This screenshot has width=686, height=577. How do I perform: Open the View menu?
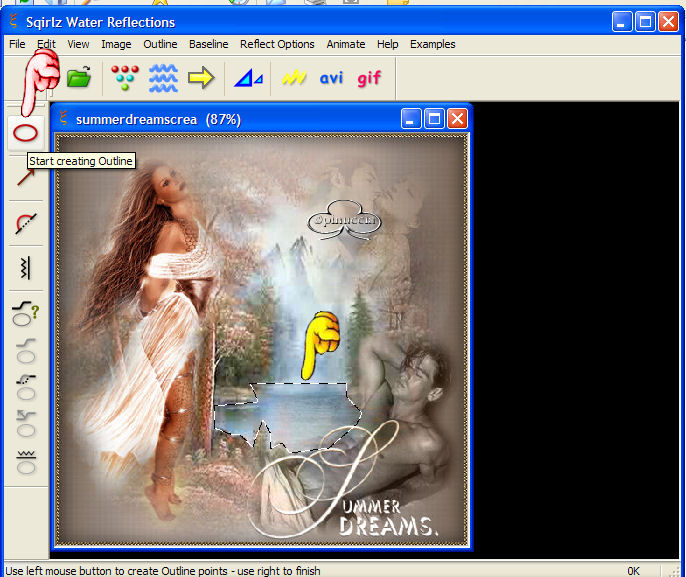78,44
